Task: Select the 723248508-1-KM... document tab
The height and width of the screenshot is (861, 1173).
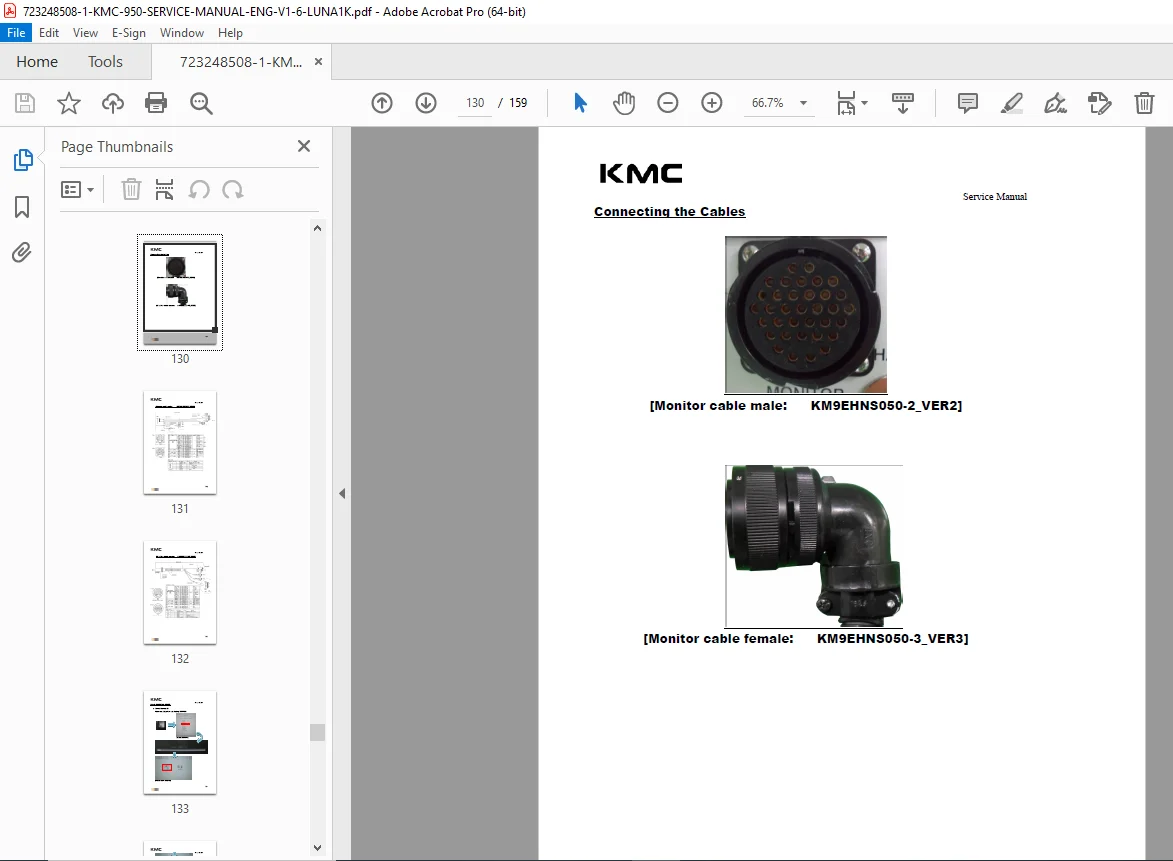Action: [241, 62]
